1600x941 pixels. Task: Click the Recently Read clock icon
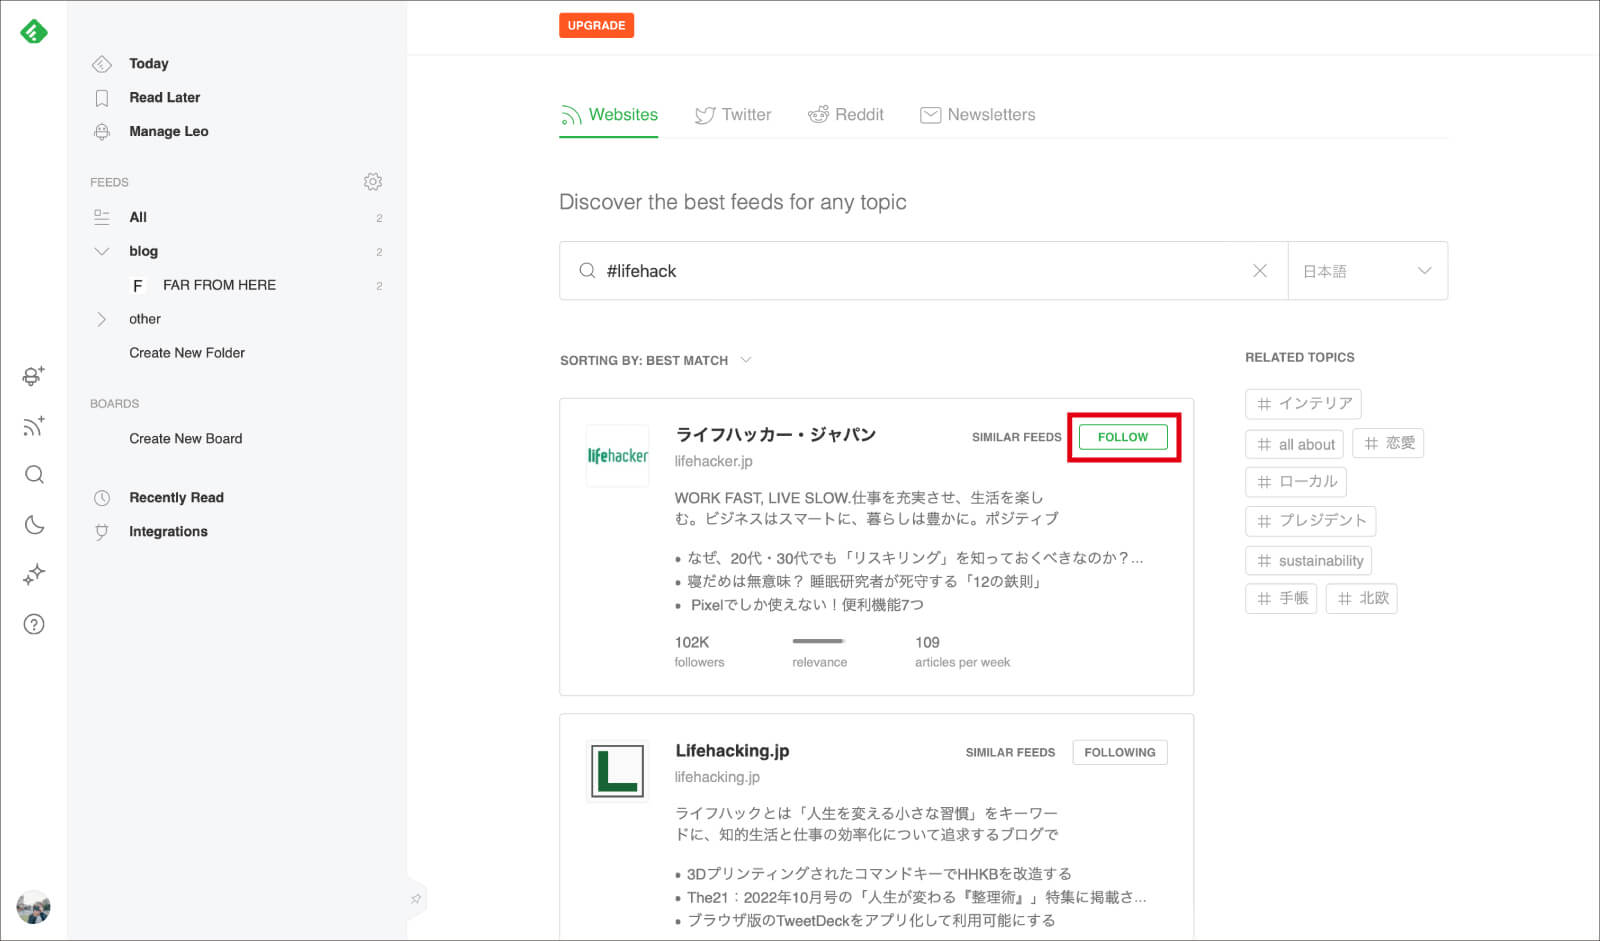click(x=101, y=498)
